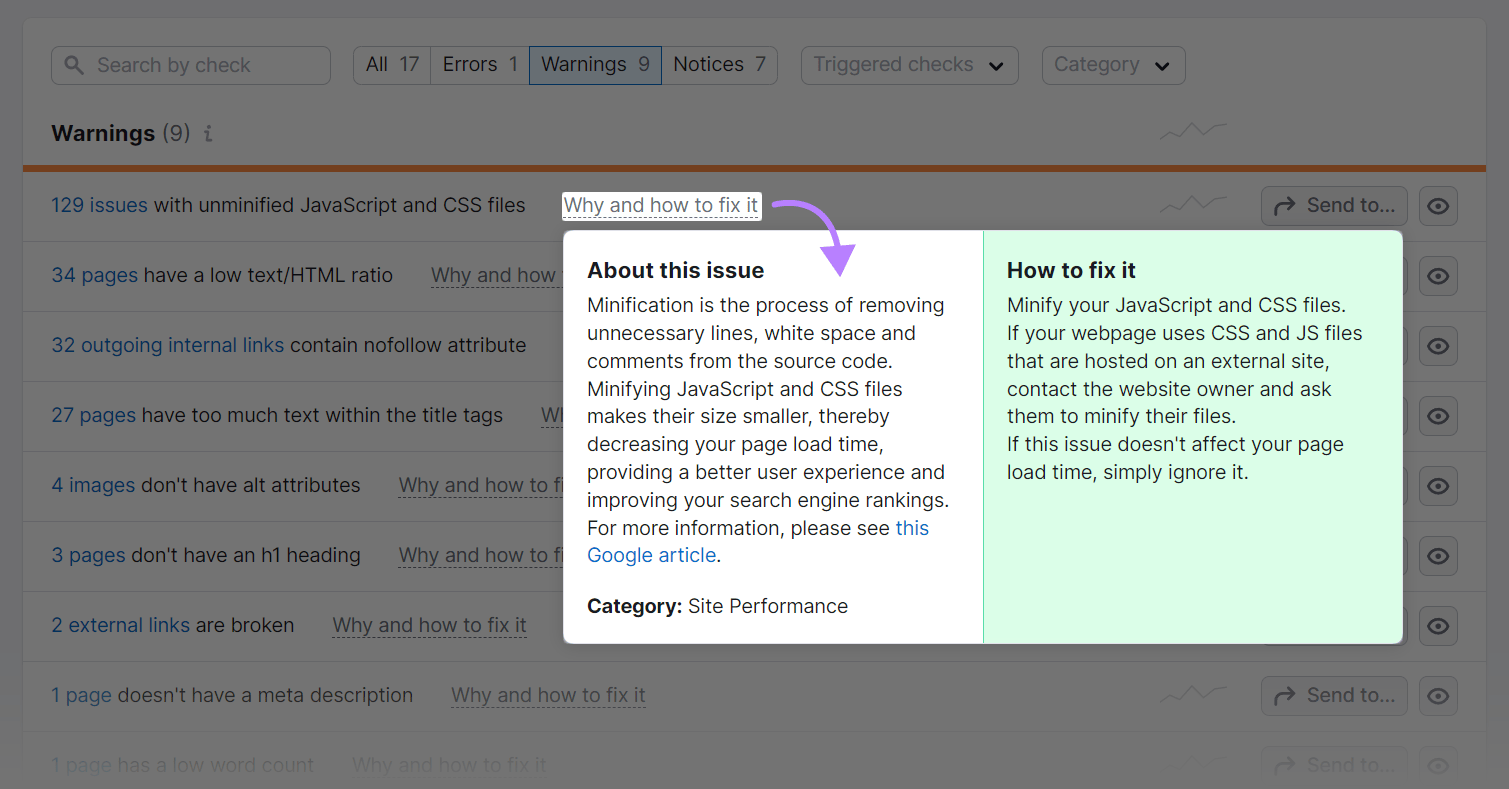The image size is (1509, 789).
Task: Open the Triggered checks dropdown
Action: 908,64
